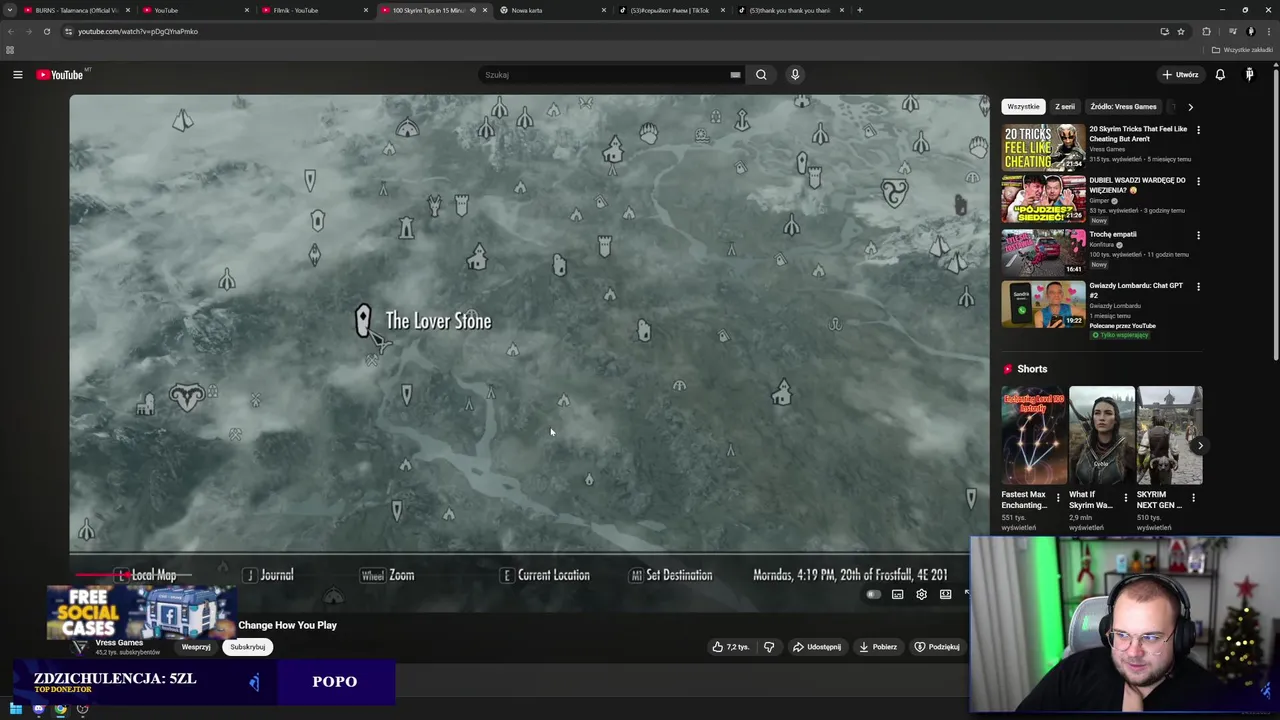The image size is (1280, 720).
Task: Open the What If Skyrim Wa... short
Action: [1101, 435]
